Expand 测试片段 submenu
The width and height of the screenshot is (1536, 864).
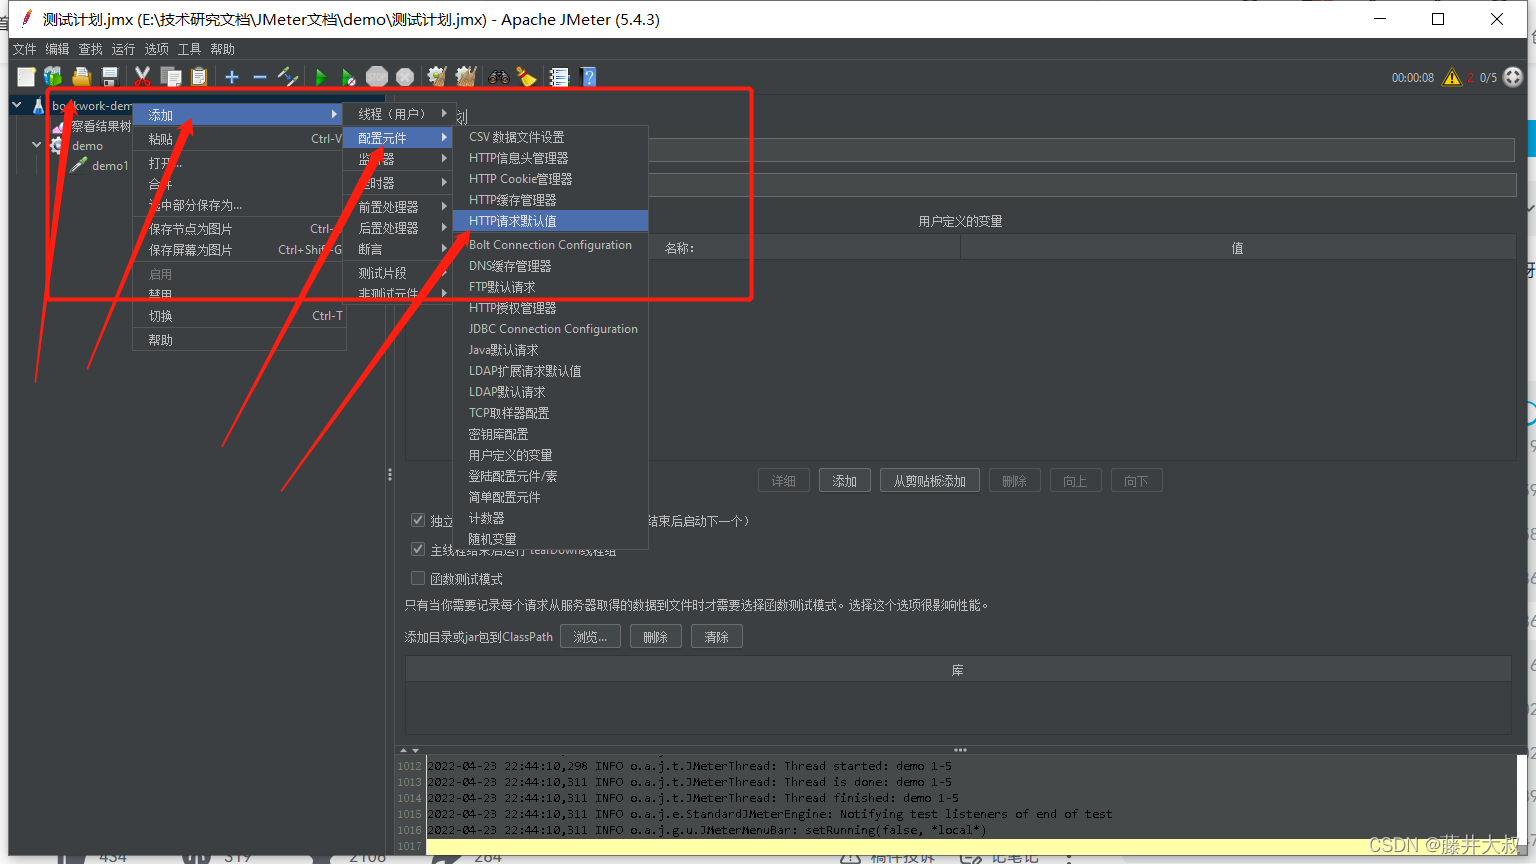(399, 273)
